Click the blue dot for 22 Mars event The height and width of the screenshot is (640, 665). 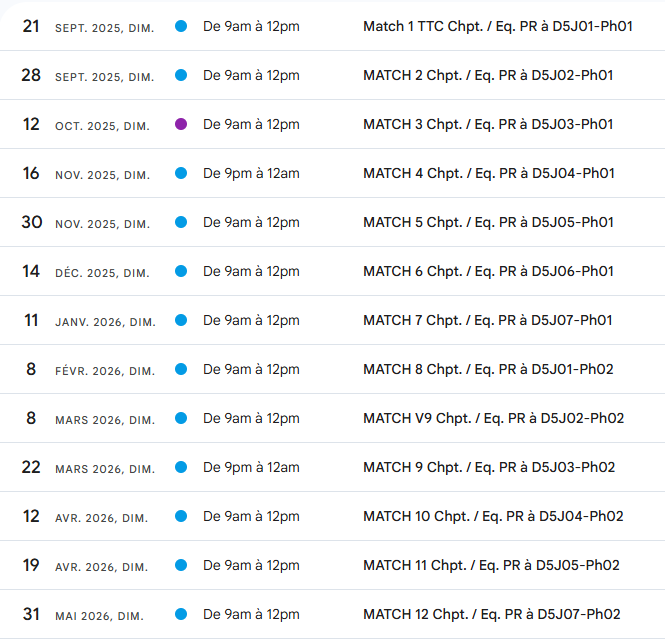tap(181, 467)
